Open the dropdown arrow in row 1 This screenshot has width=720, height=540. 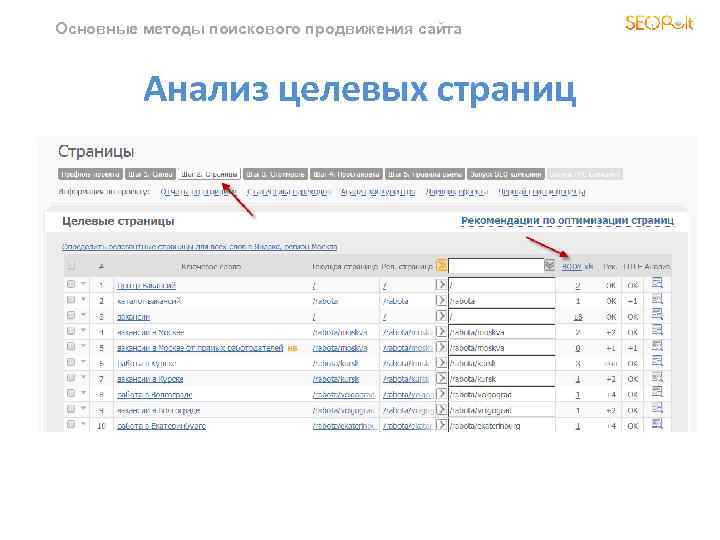(x=83, y=284)
